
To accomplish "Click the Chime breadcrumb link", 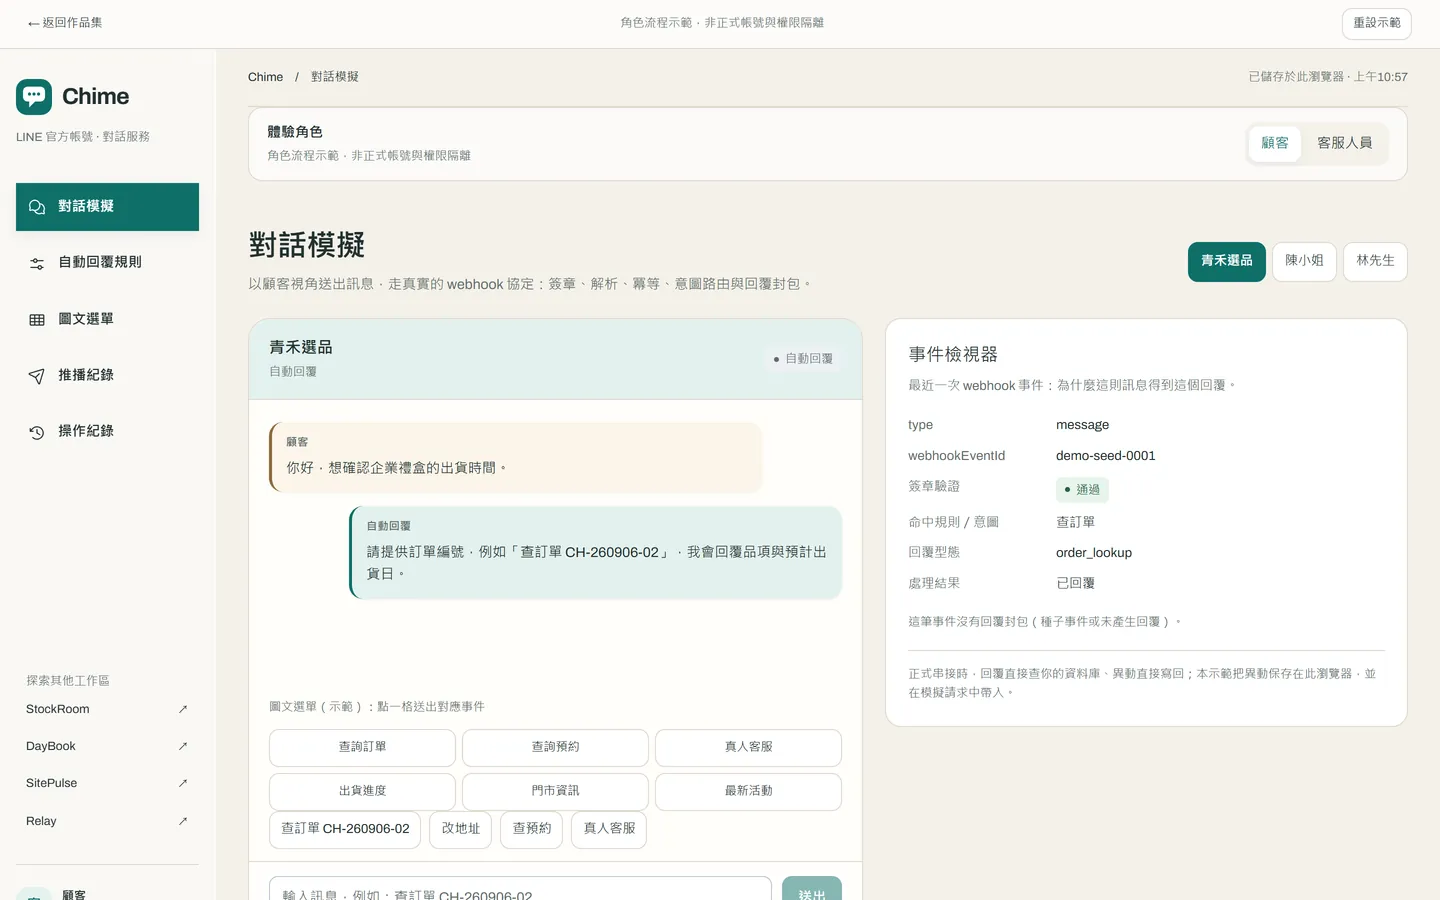I will [x=265, y=77].
